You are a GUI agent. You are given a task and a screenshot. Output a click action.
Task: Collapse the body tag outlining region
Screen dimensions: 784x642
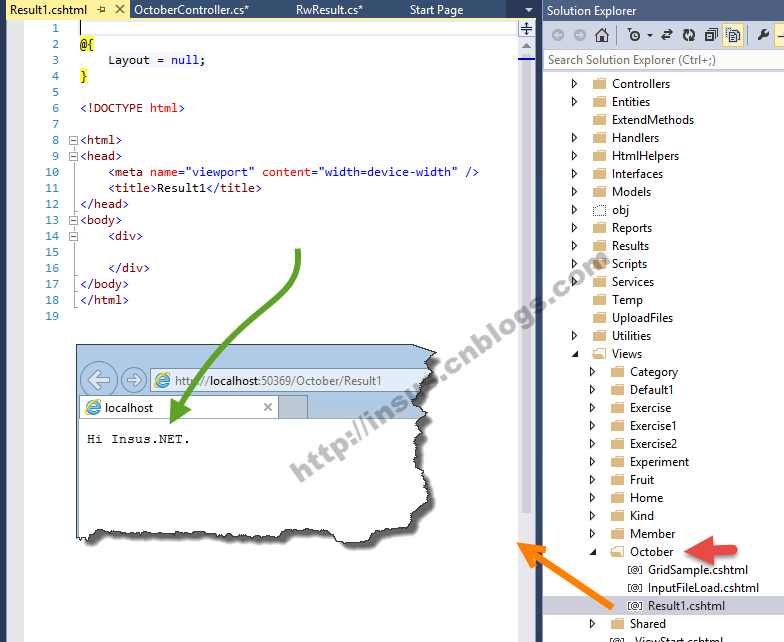[74, 220]
